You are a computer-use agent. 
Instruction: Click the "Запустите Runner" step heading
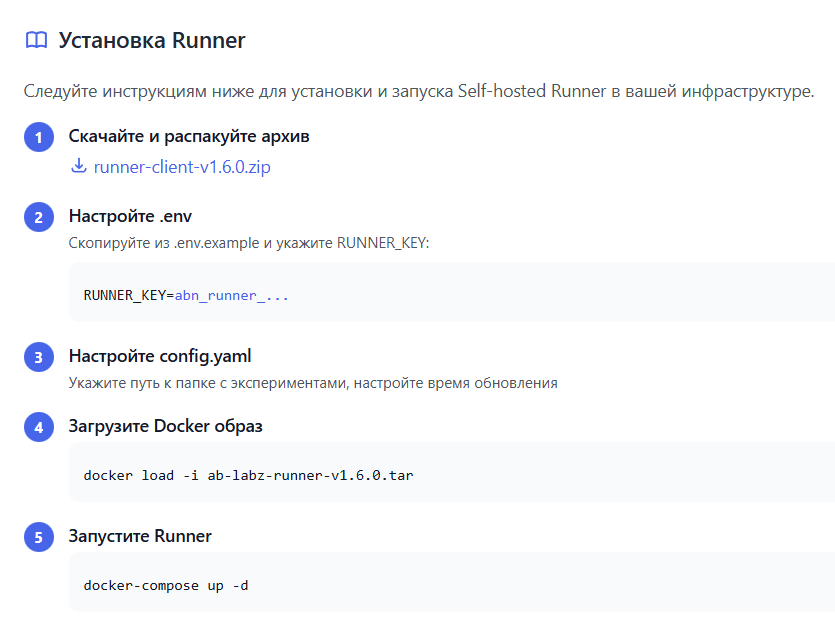(x=140, y=537)
